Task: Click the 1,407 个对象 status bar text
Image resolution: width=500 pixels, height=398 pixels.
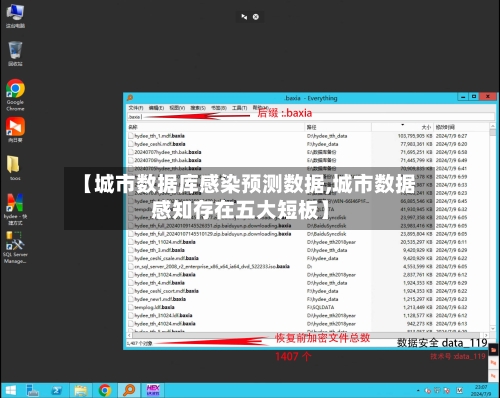Action: 139,343
